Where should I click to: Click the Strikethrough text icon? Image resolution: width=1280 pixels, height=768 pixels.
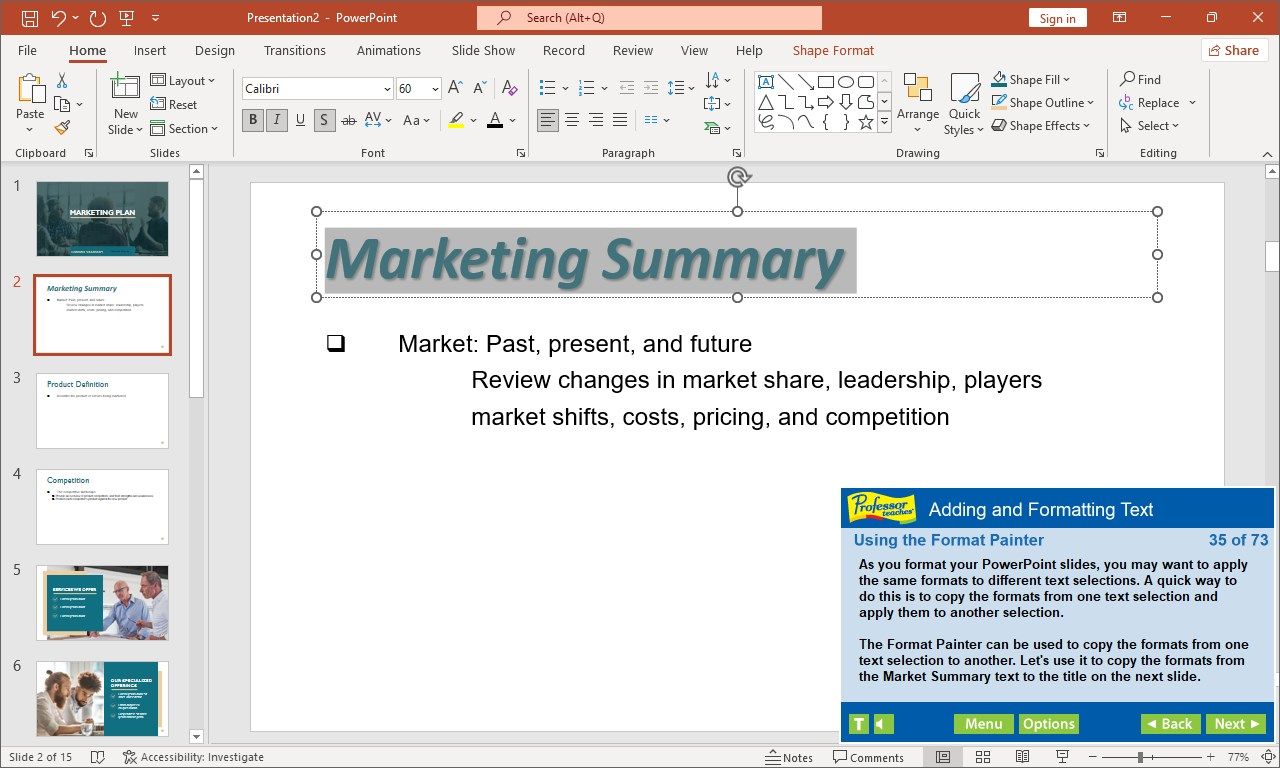click(x=348, y=120)
